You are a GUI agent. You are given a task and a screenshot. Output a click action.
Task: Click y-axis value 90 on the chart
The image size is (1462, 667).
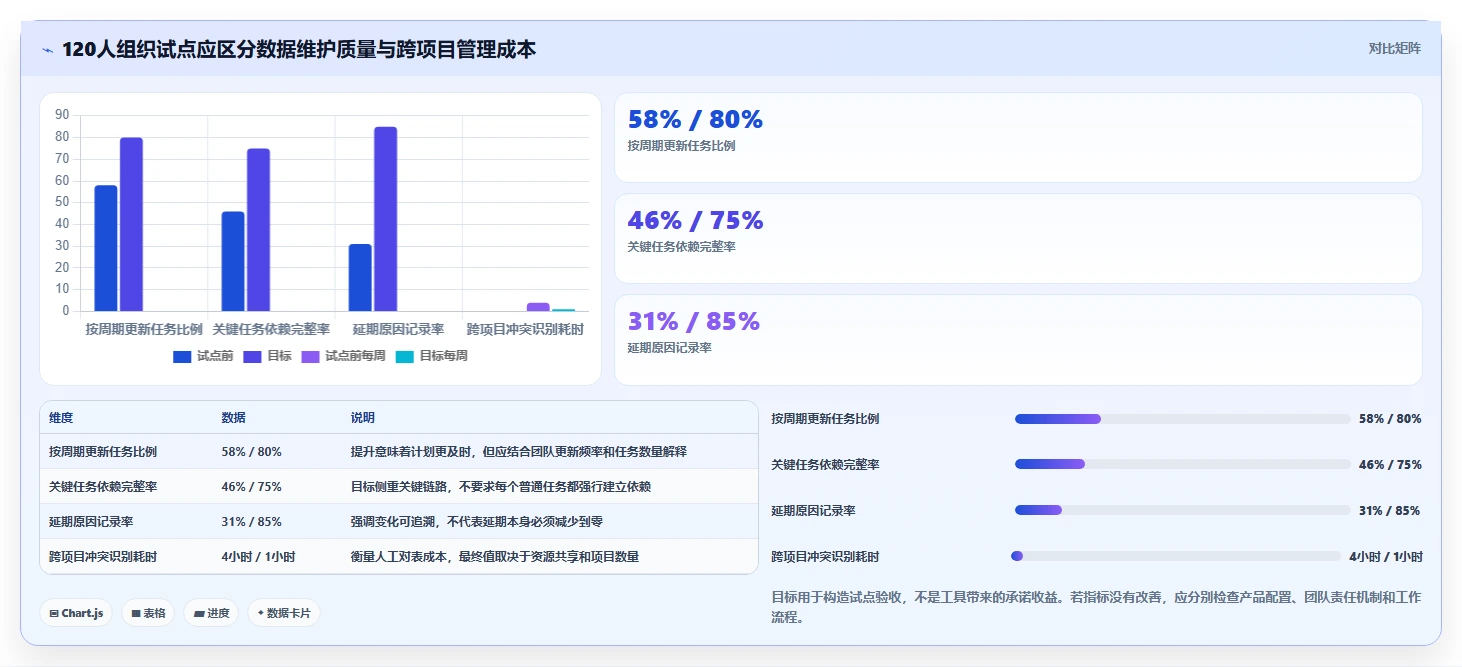pos(62,115)
